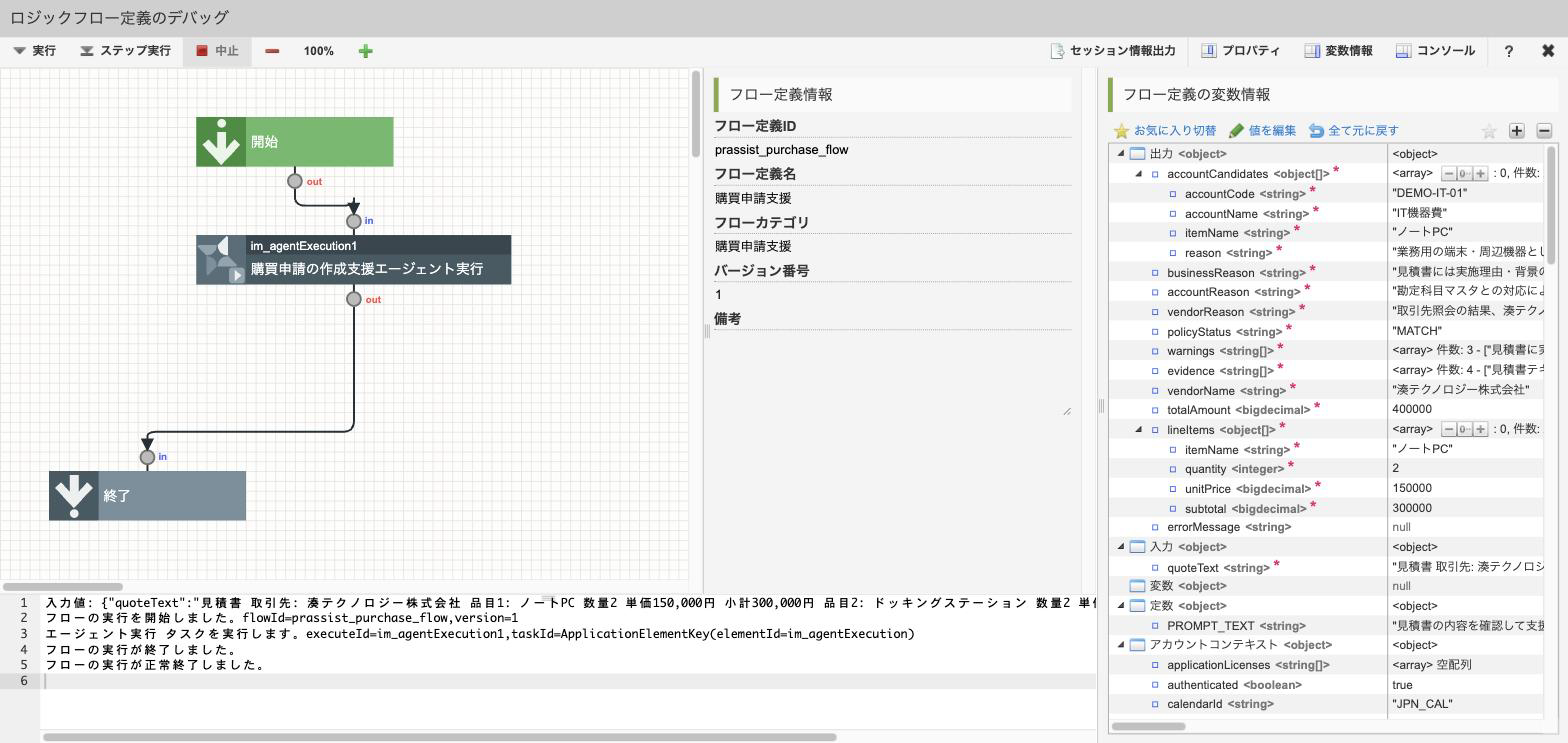1568x743 pixels.
Task: Zoom out the canvas with minus icon
Action: (x=272, y=51)
